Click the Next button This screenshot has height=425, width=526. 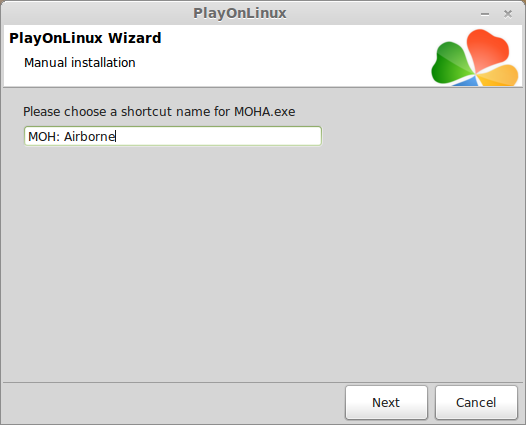386,402
